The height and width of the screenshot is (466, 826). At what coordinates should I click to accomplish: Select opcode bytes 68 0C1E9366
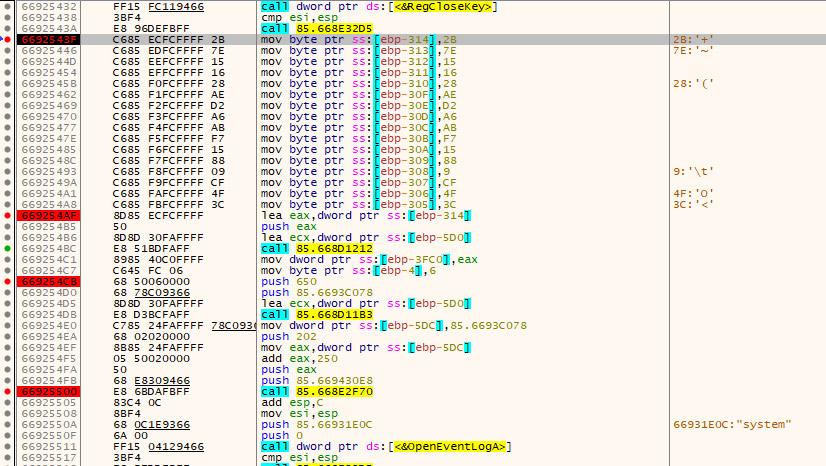point(151,424)
